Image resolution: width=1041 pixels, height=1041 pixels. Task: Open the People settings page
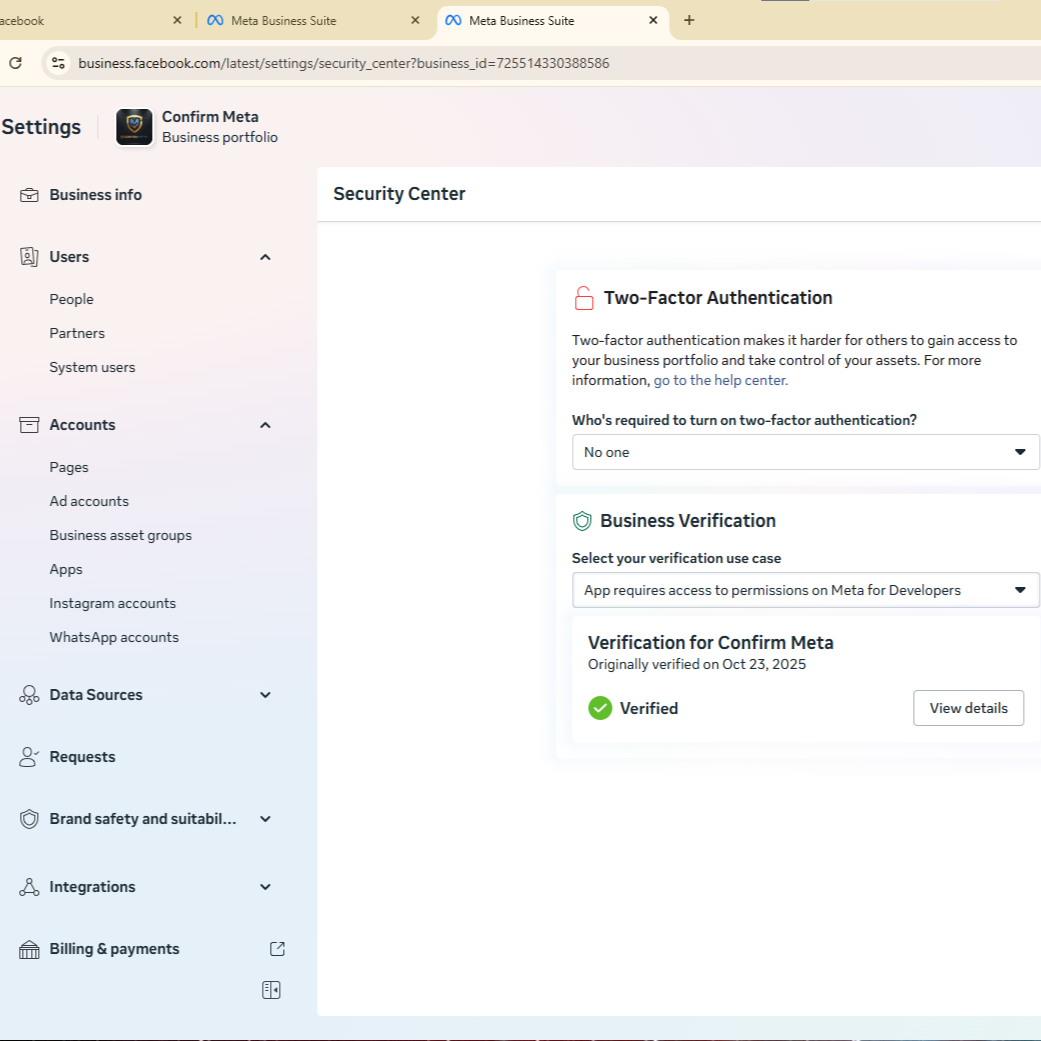(71, 299)
